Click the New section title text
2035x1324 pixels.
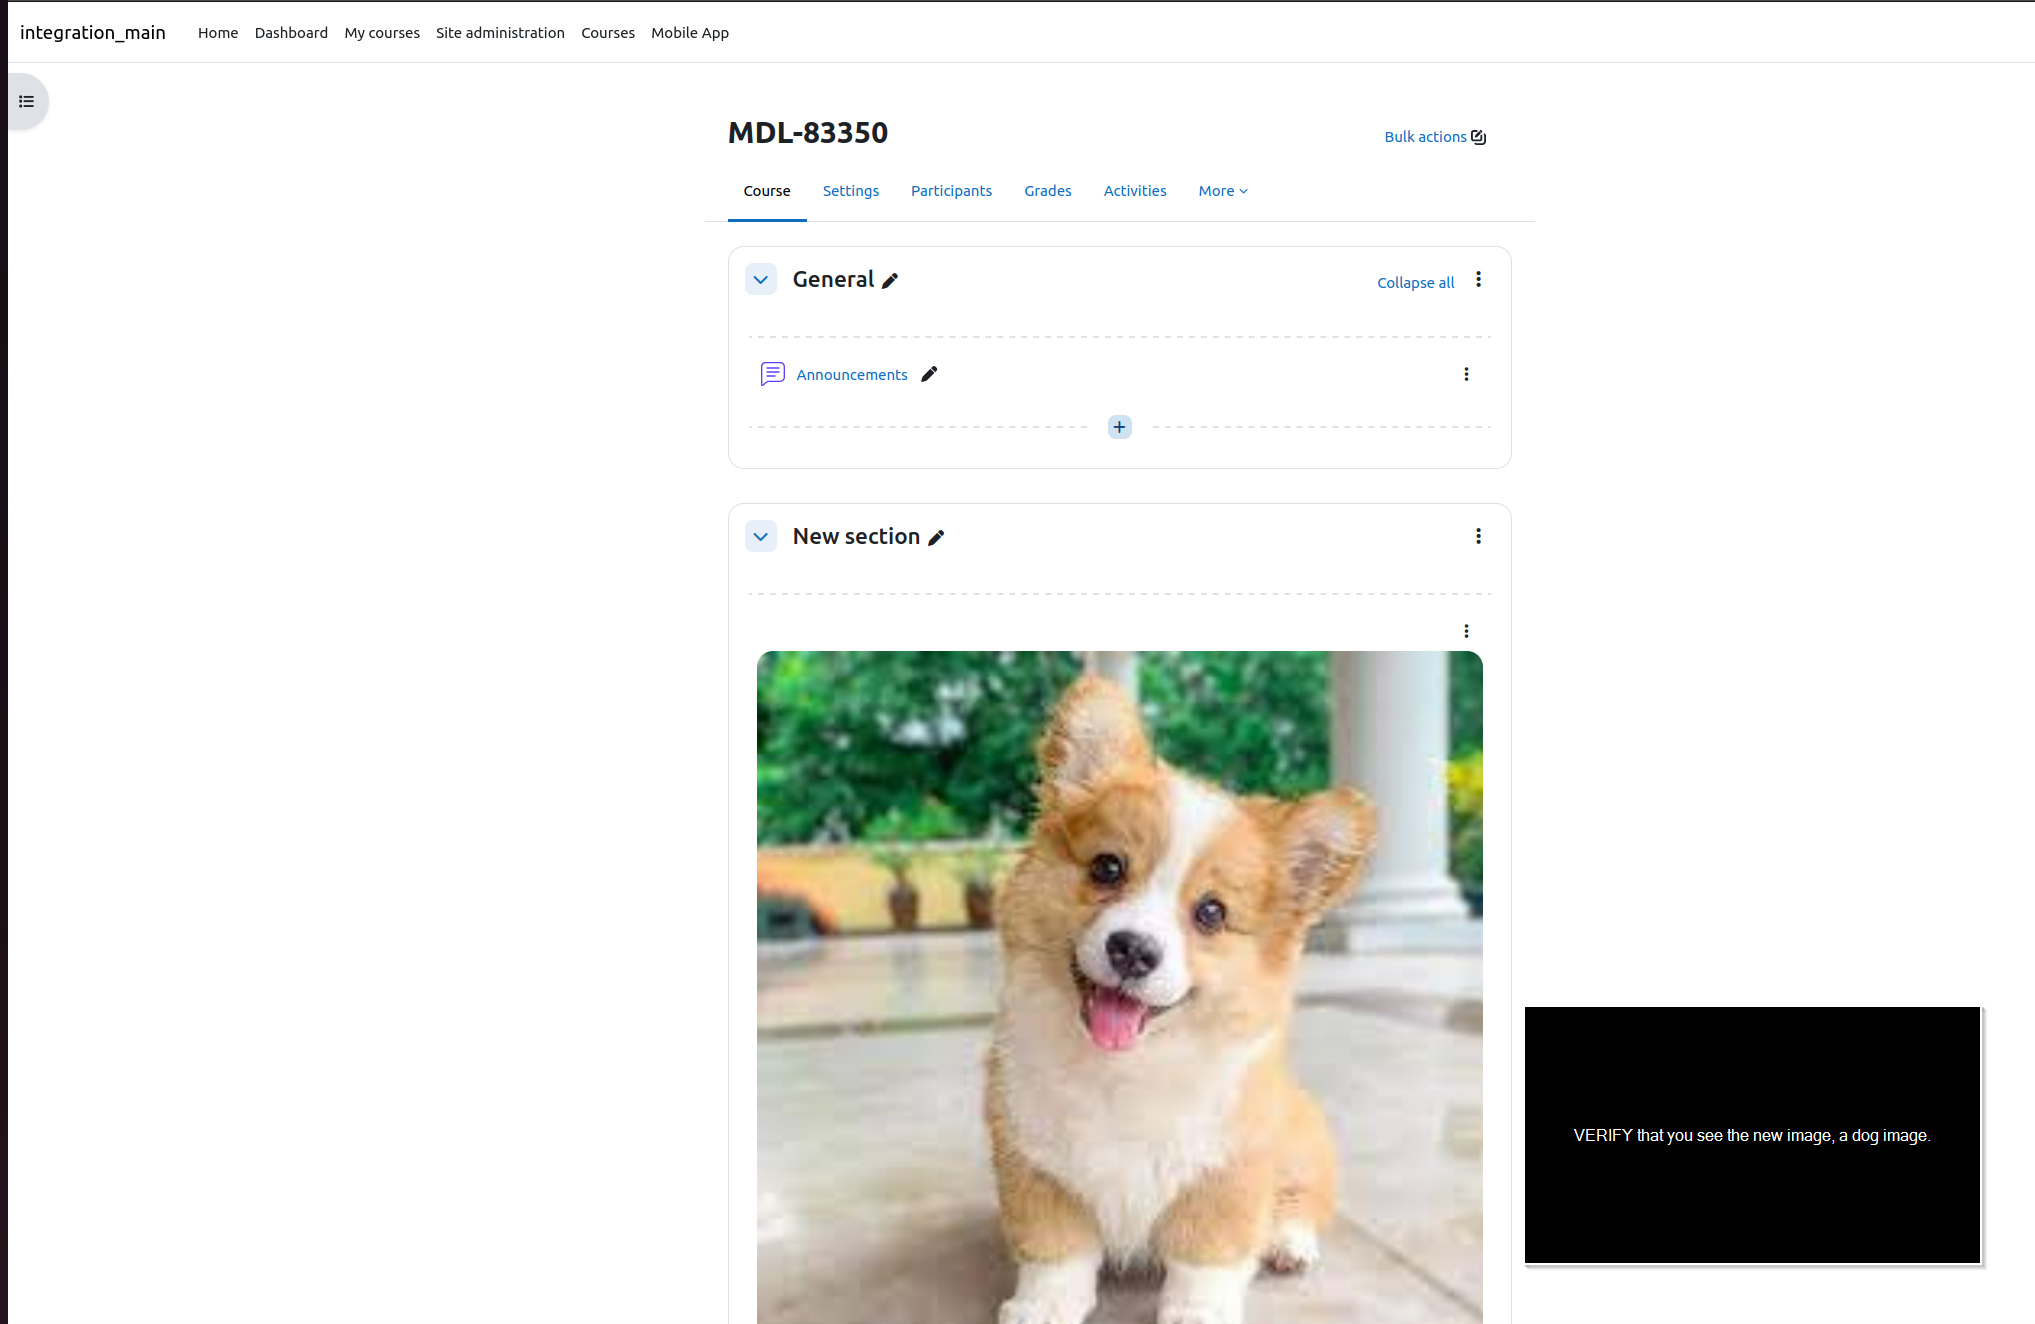(x=856, y=537)
